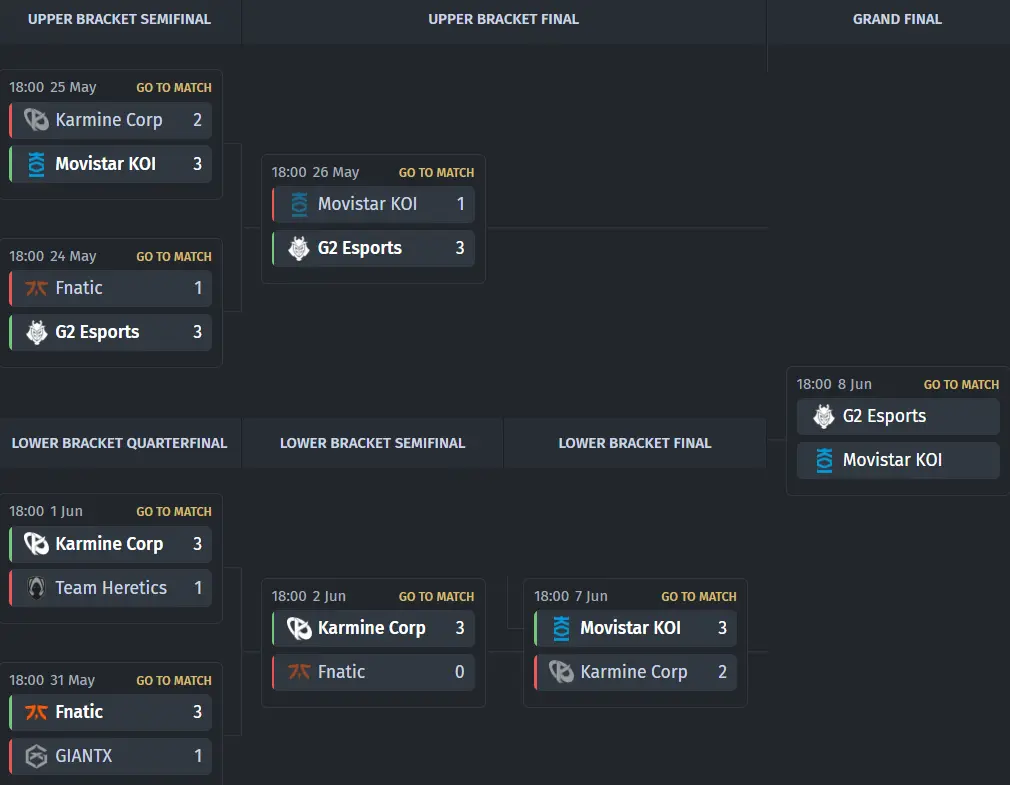Screen dimensions: 1010x785
Task: Click 18:00 1 Jun match time
Action: [46, 511]
